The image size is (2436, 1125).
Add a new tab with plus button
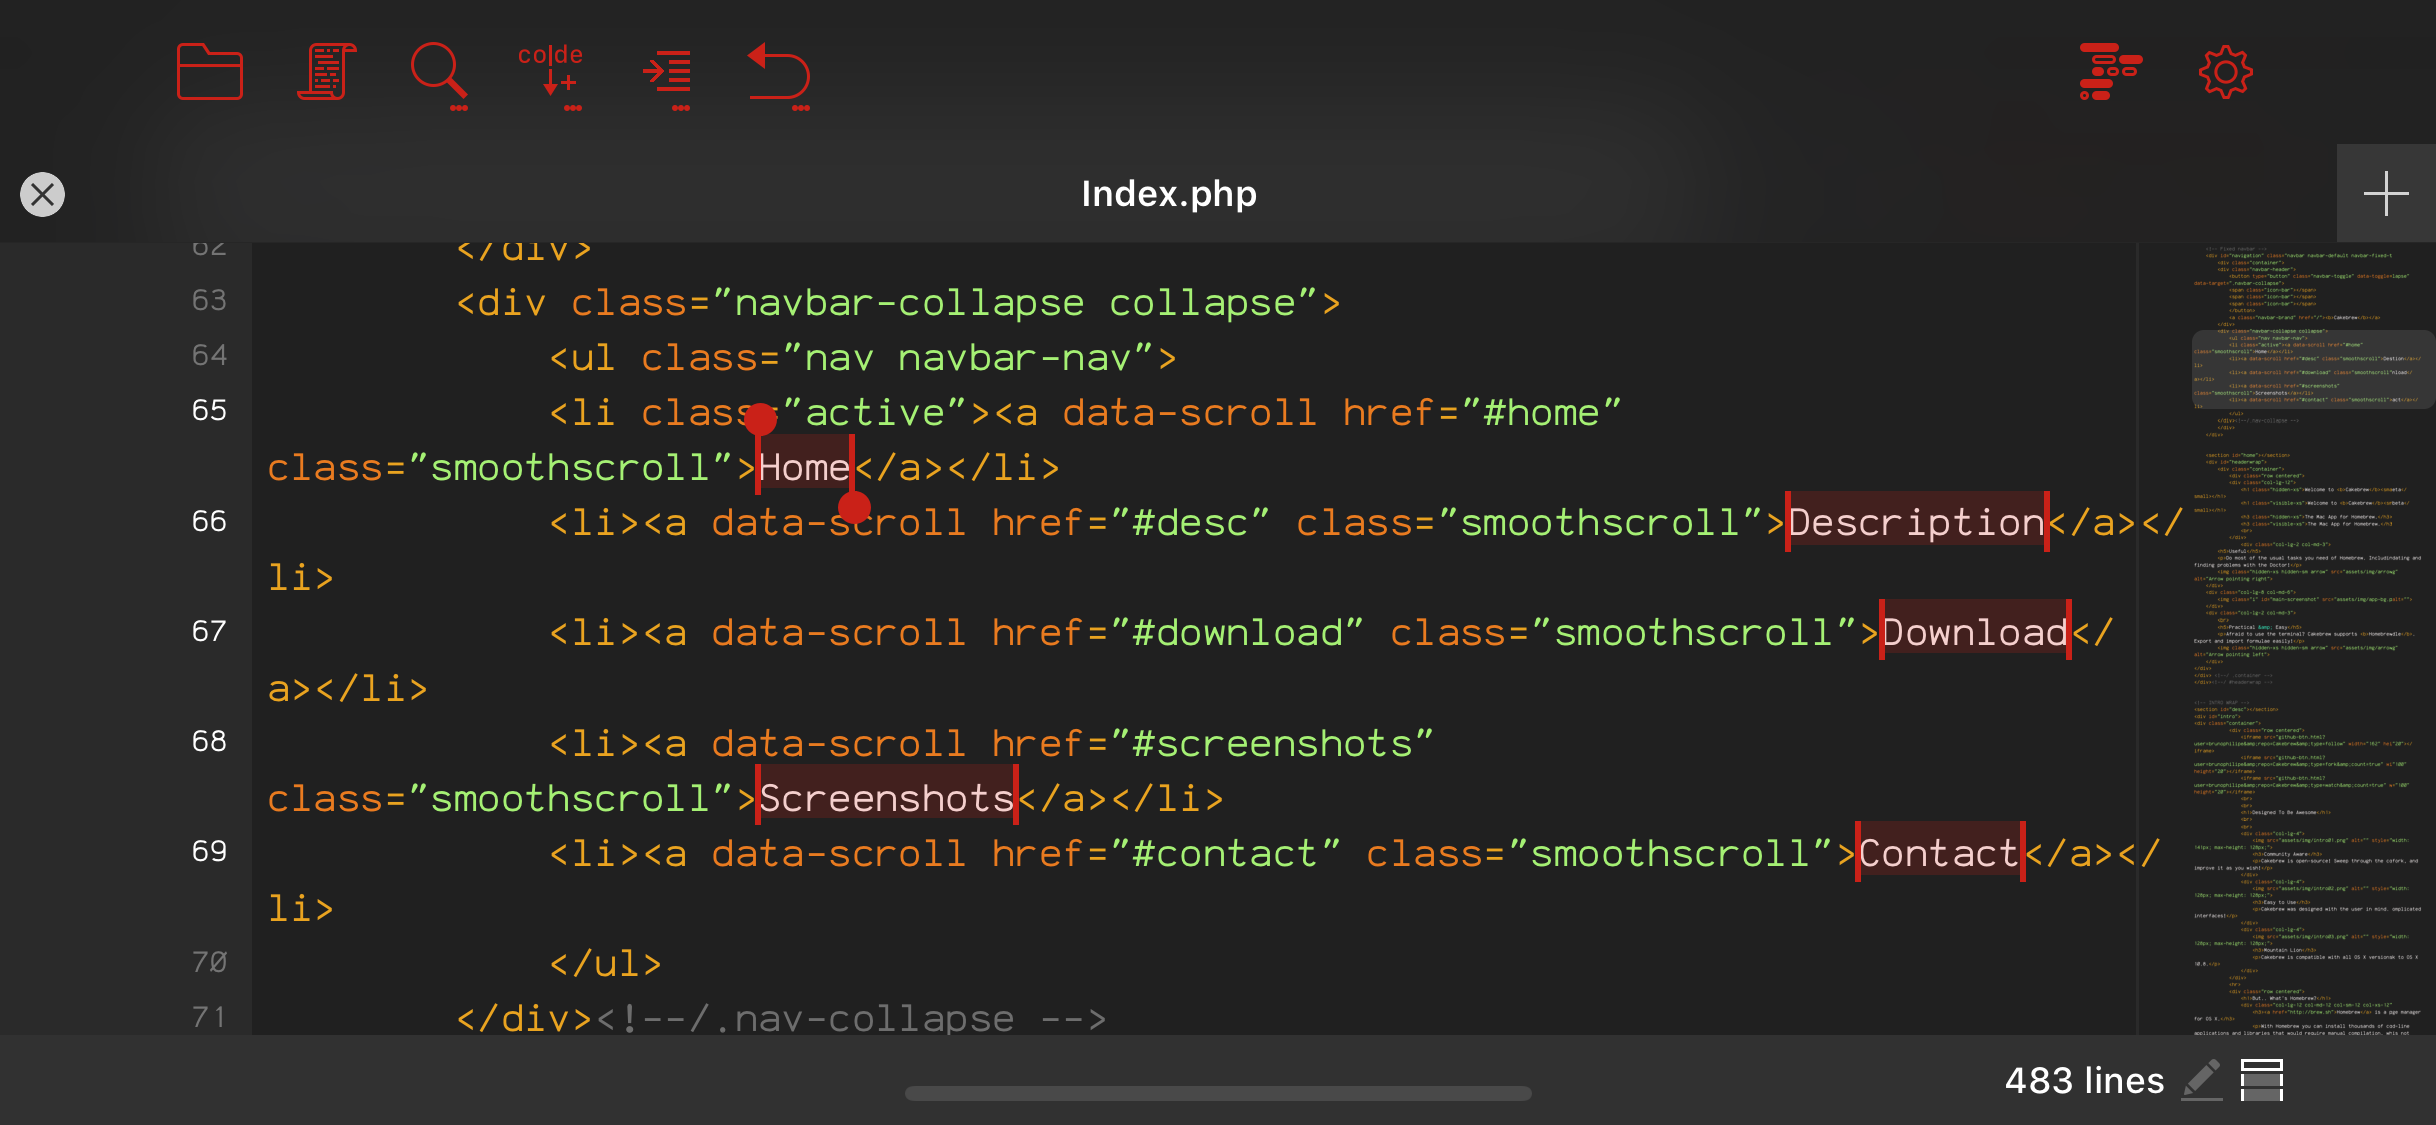pos(2385,194)
